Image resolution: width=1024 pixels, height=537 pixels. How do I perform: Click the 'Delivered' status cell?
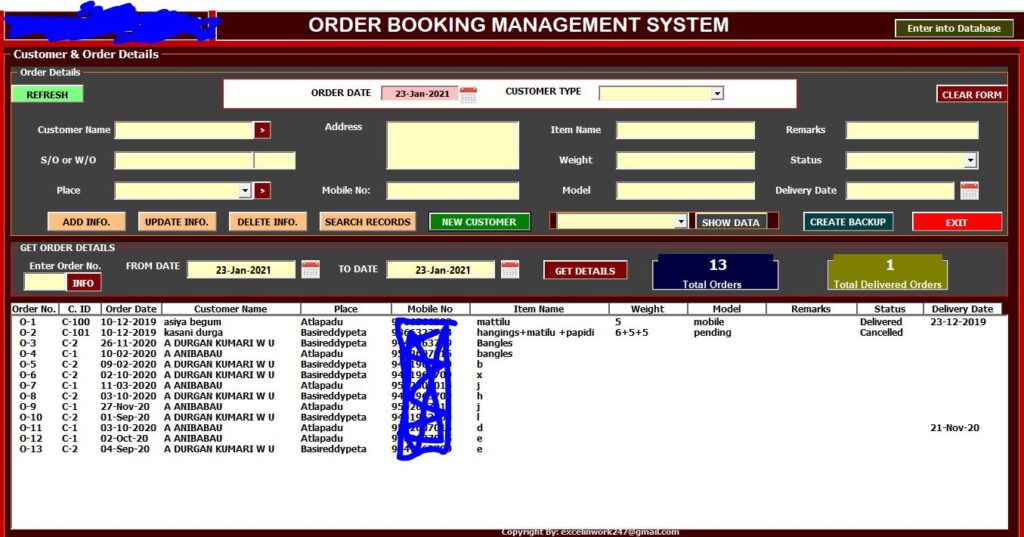(880, 321)
